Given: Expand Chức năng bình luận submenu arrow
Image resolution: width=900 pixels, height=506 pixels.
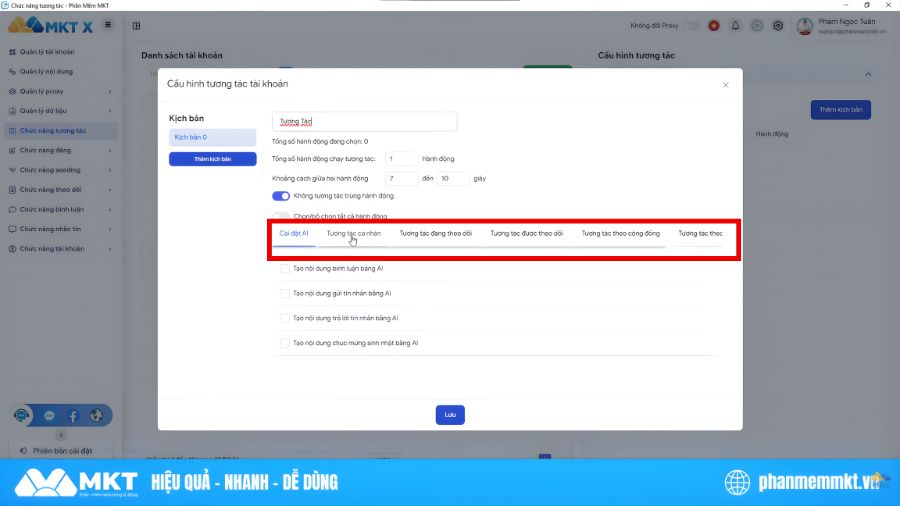Looking at the screenshot, I should (110, 210).
